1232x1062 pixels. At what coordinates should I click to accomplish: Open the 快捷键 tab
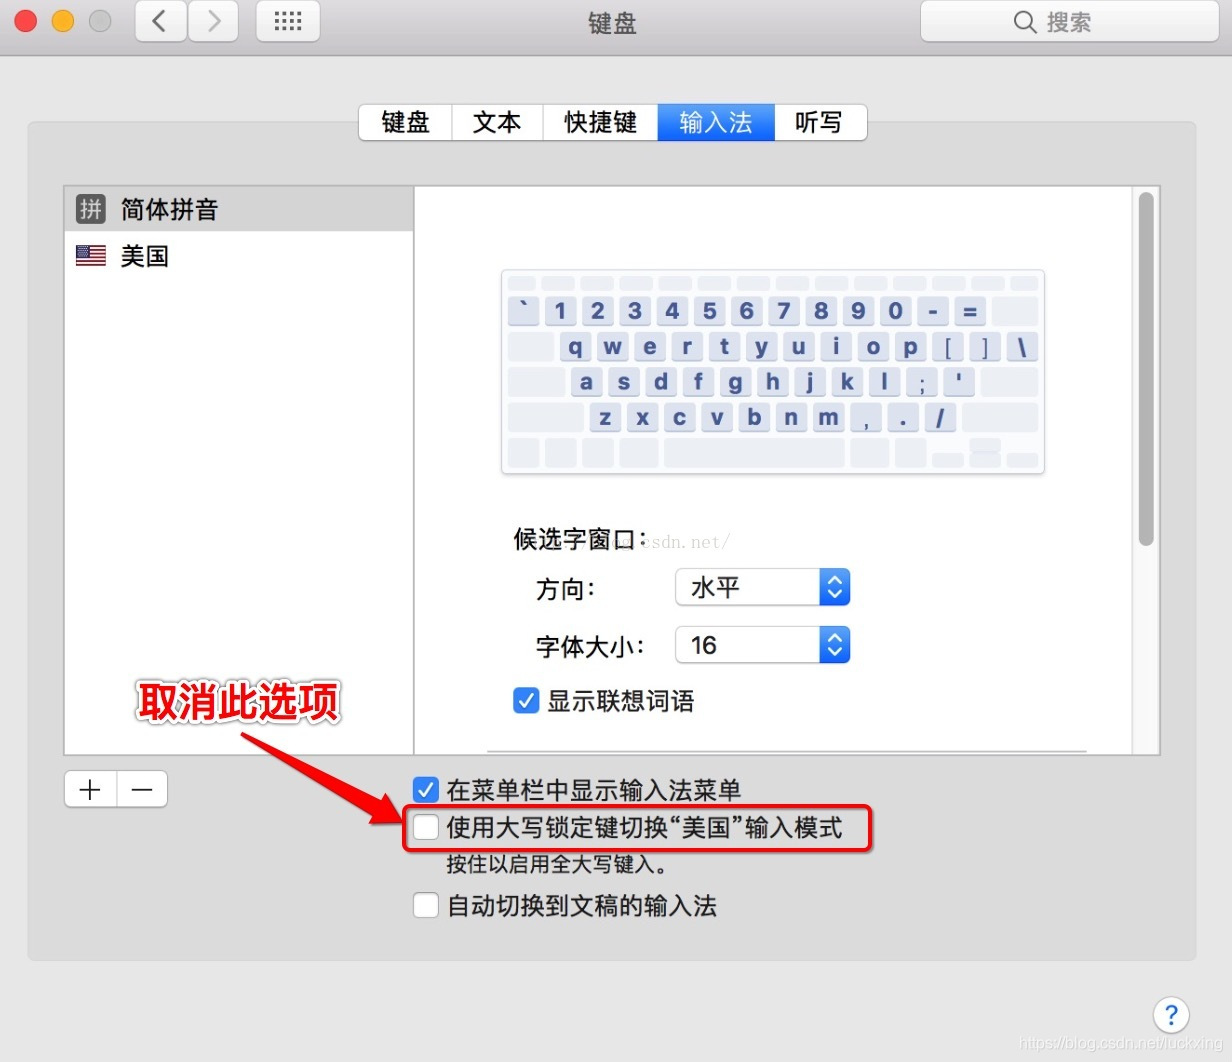[600, 122]
